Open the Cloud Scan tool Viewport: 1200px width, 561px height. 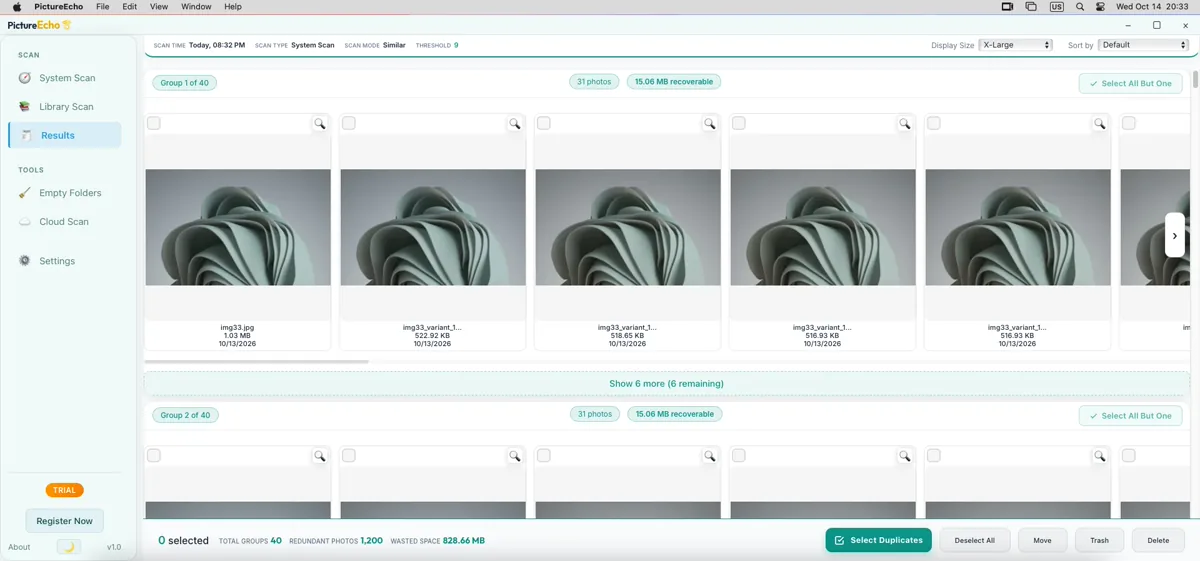[x=65, y=222]
